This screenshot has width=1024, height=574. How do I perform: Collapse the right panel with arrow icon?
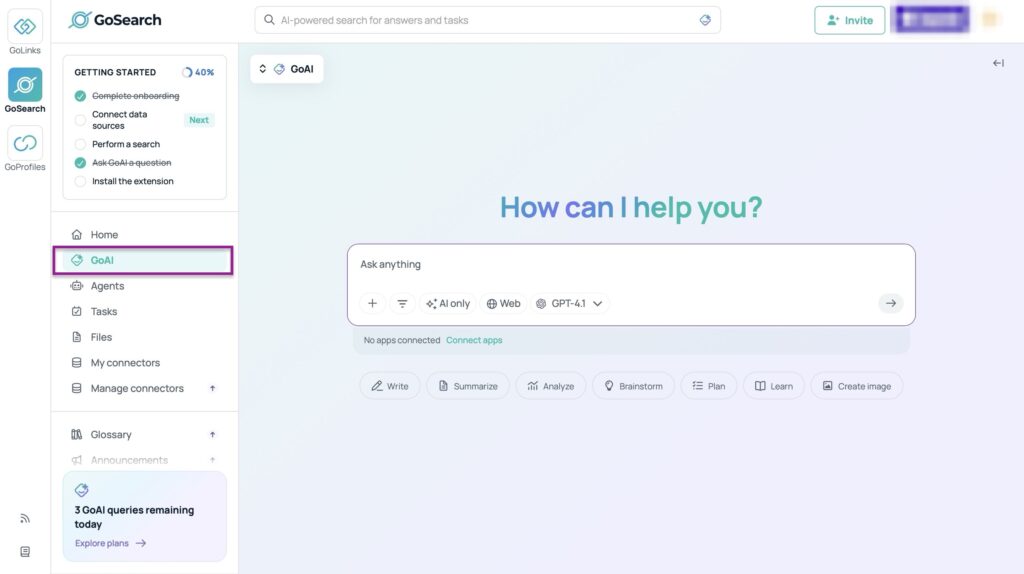click(x=998, y=63)
